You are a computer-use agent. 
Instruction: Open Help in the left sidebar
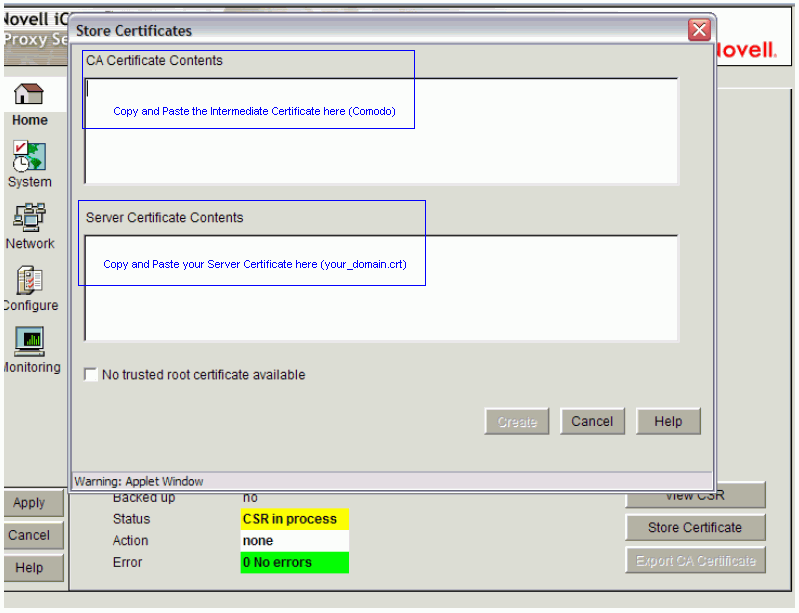pyautogui.click(x=29, y=568)
